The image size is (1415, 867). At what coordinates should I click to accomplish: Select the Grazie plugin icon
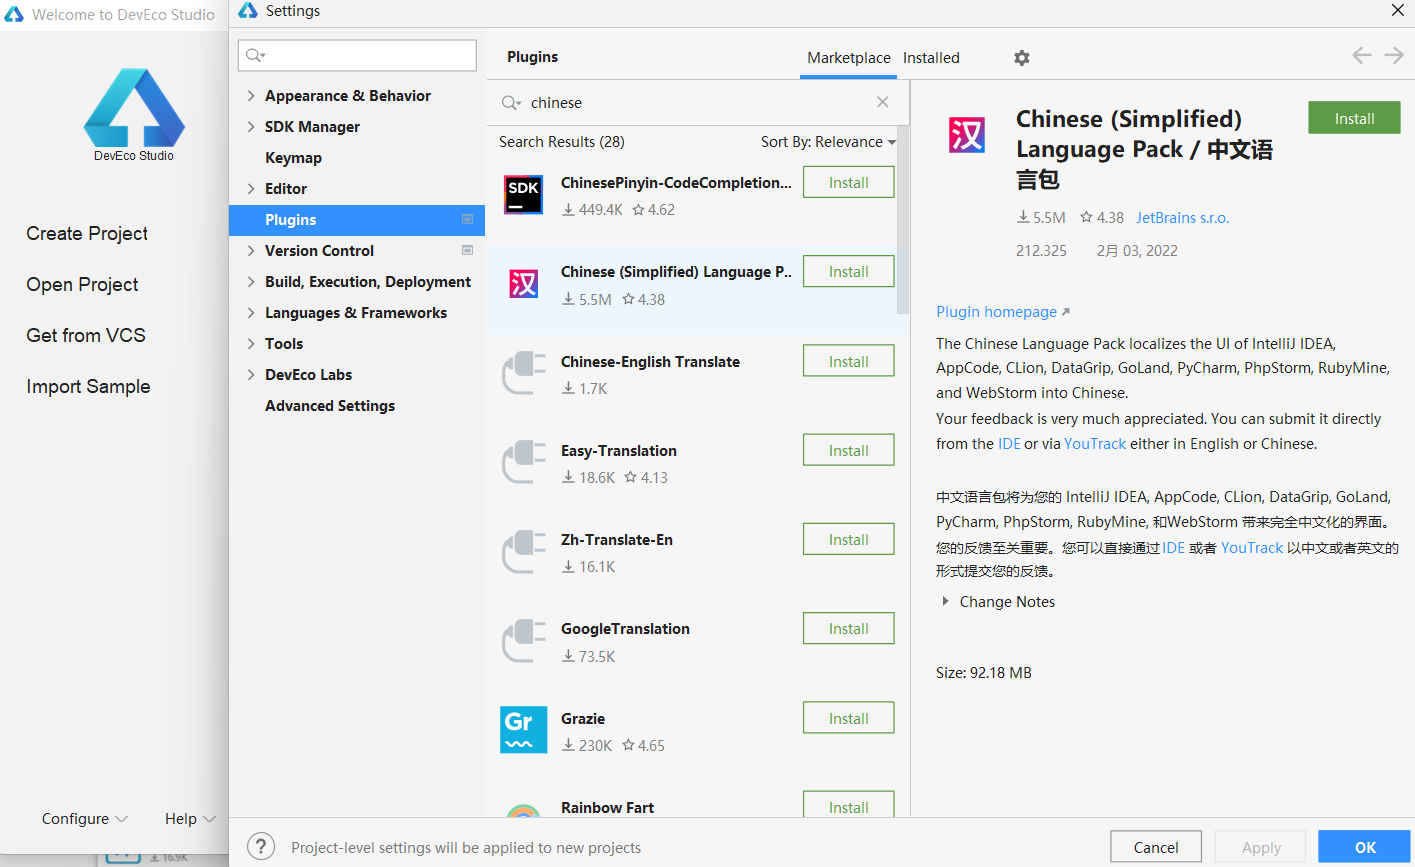tap(523, 730)
